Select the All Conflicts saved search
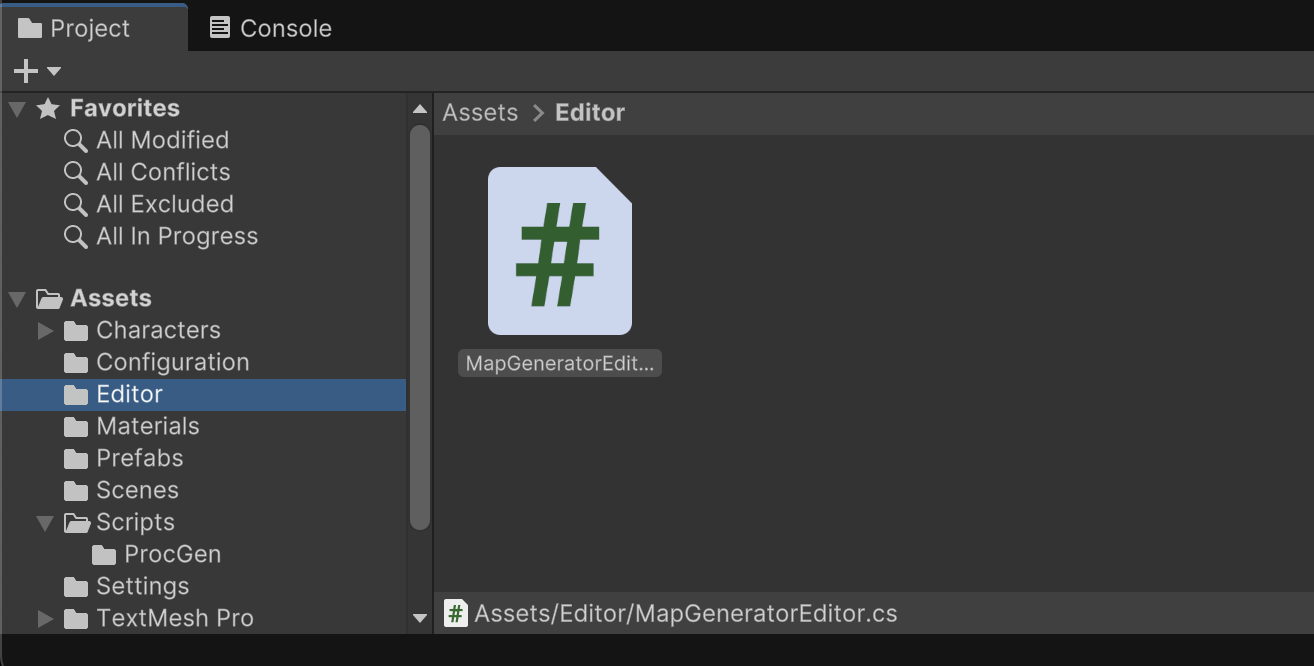1314x666 pixels. 163,172
